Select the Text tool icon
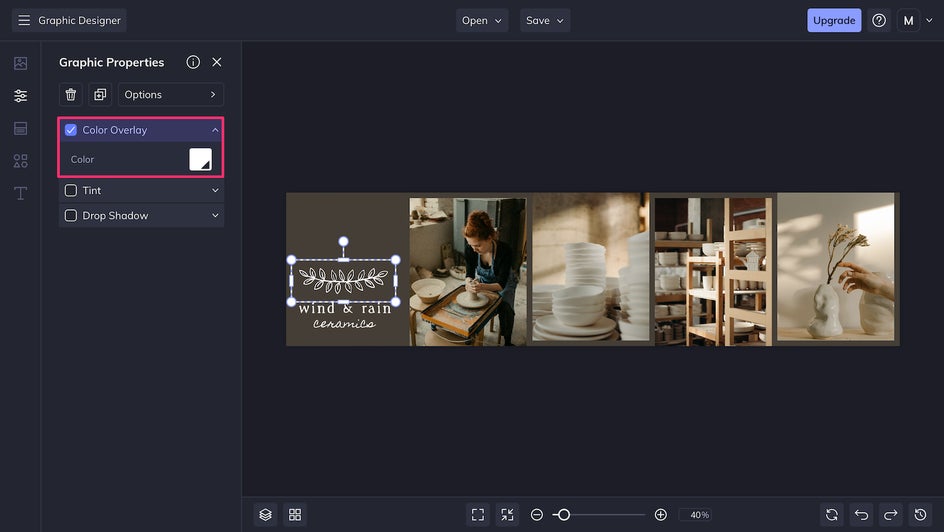 click(20, 193)
